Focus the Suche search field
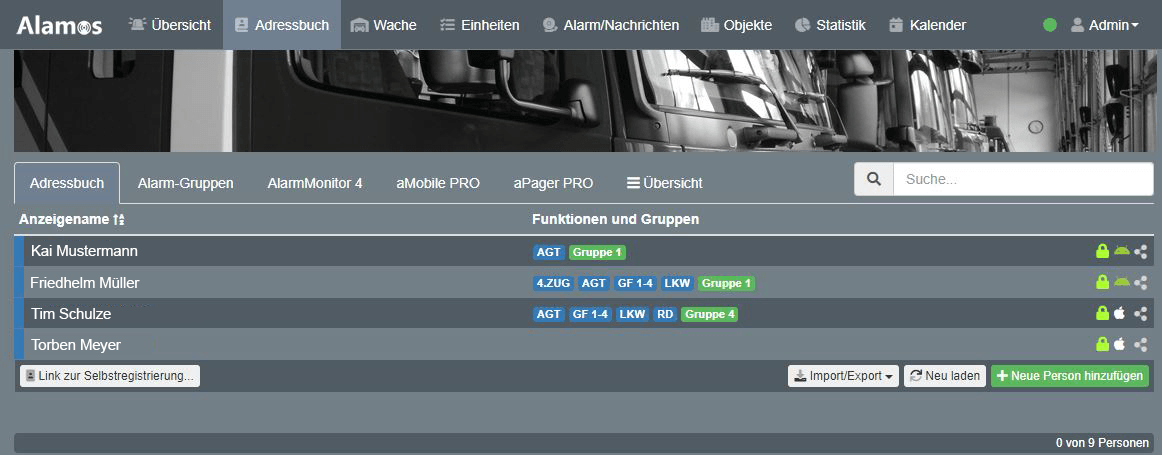The height and width of the screenshot is (455, 1162). (x=1023, y=179)
